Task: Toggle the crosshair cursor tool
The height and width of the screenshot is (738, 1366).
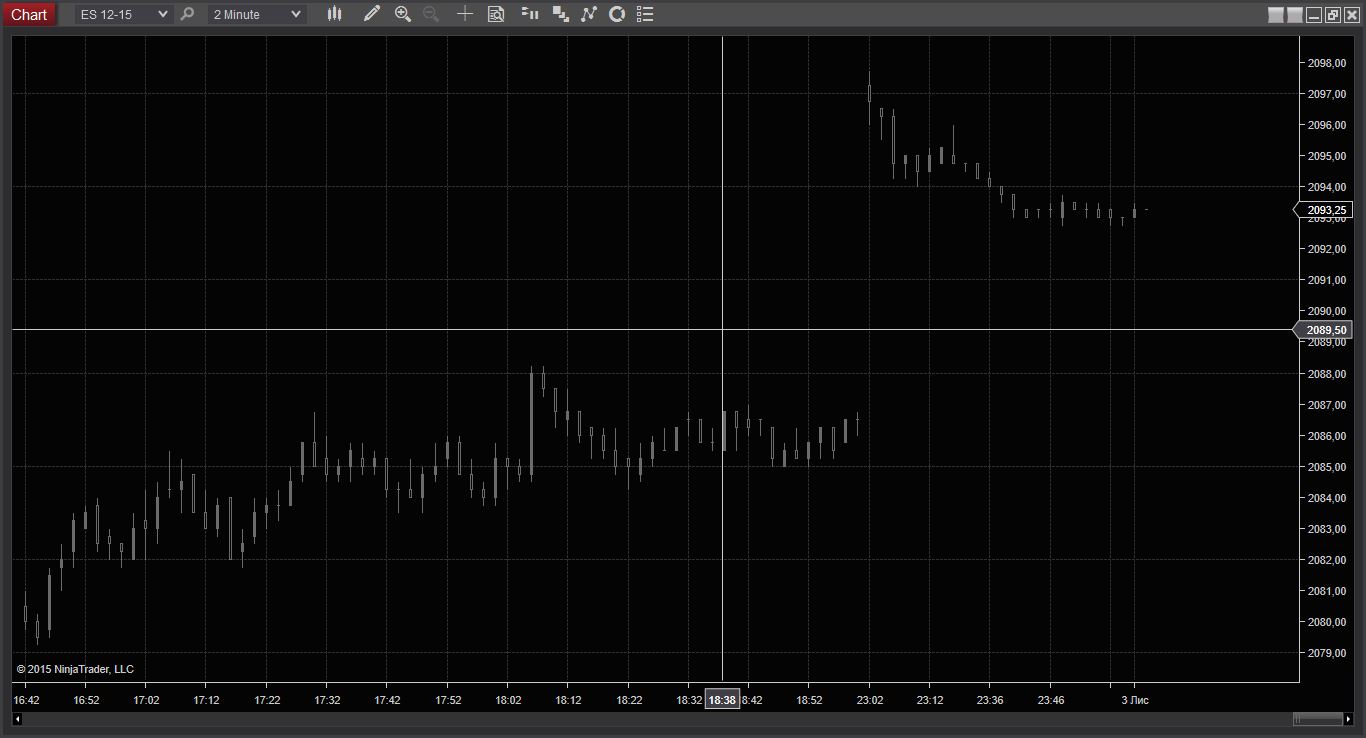Action: 465,14
